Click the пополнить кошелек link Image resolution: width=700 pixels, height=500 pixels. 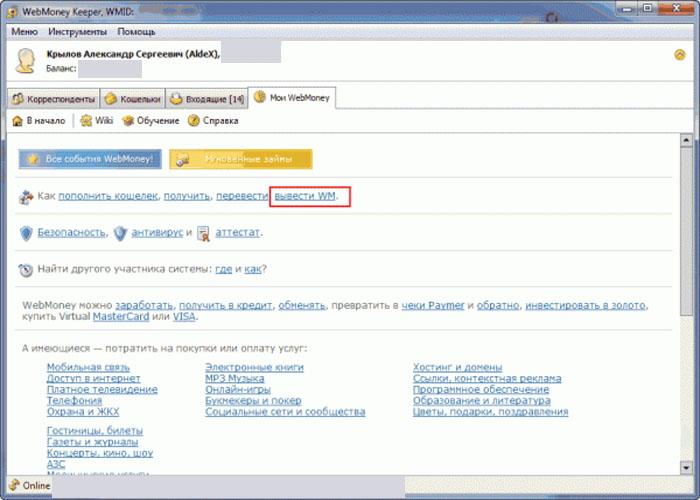point(108,196)
